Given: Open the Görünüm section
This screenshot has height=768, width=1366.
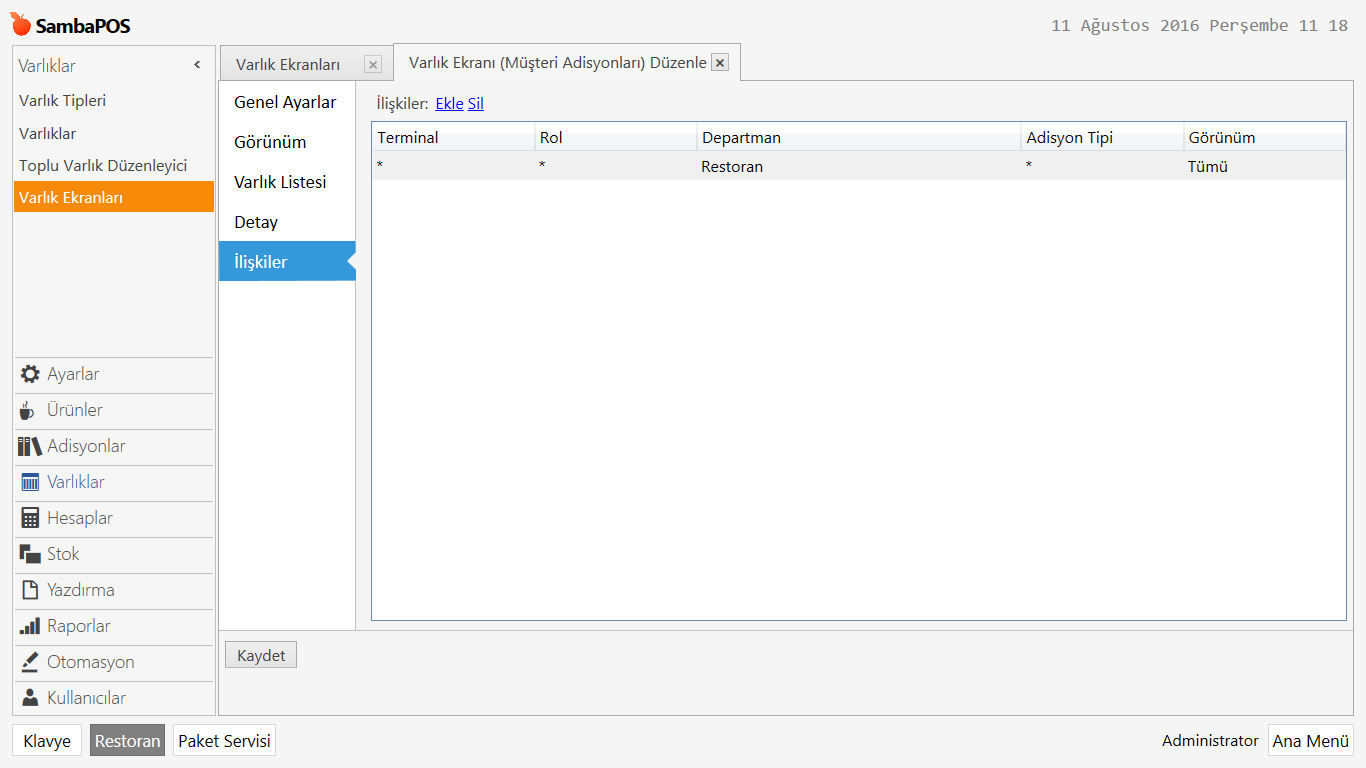Looking at the screenshot, I should coord(287,142).
